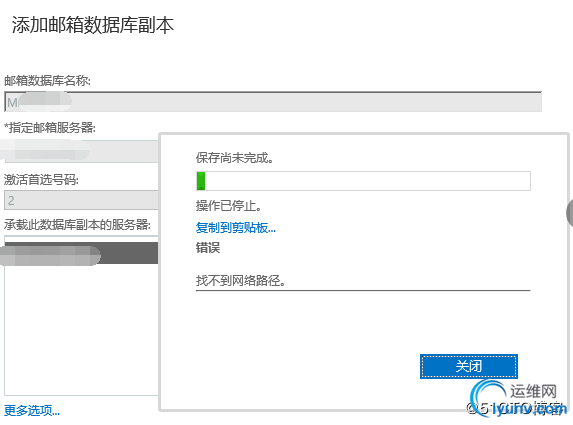Click the 关闭 button in error dialog
Viewport: 573px width, 425px height.
click(x=468, y=366)
